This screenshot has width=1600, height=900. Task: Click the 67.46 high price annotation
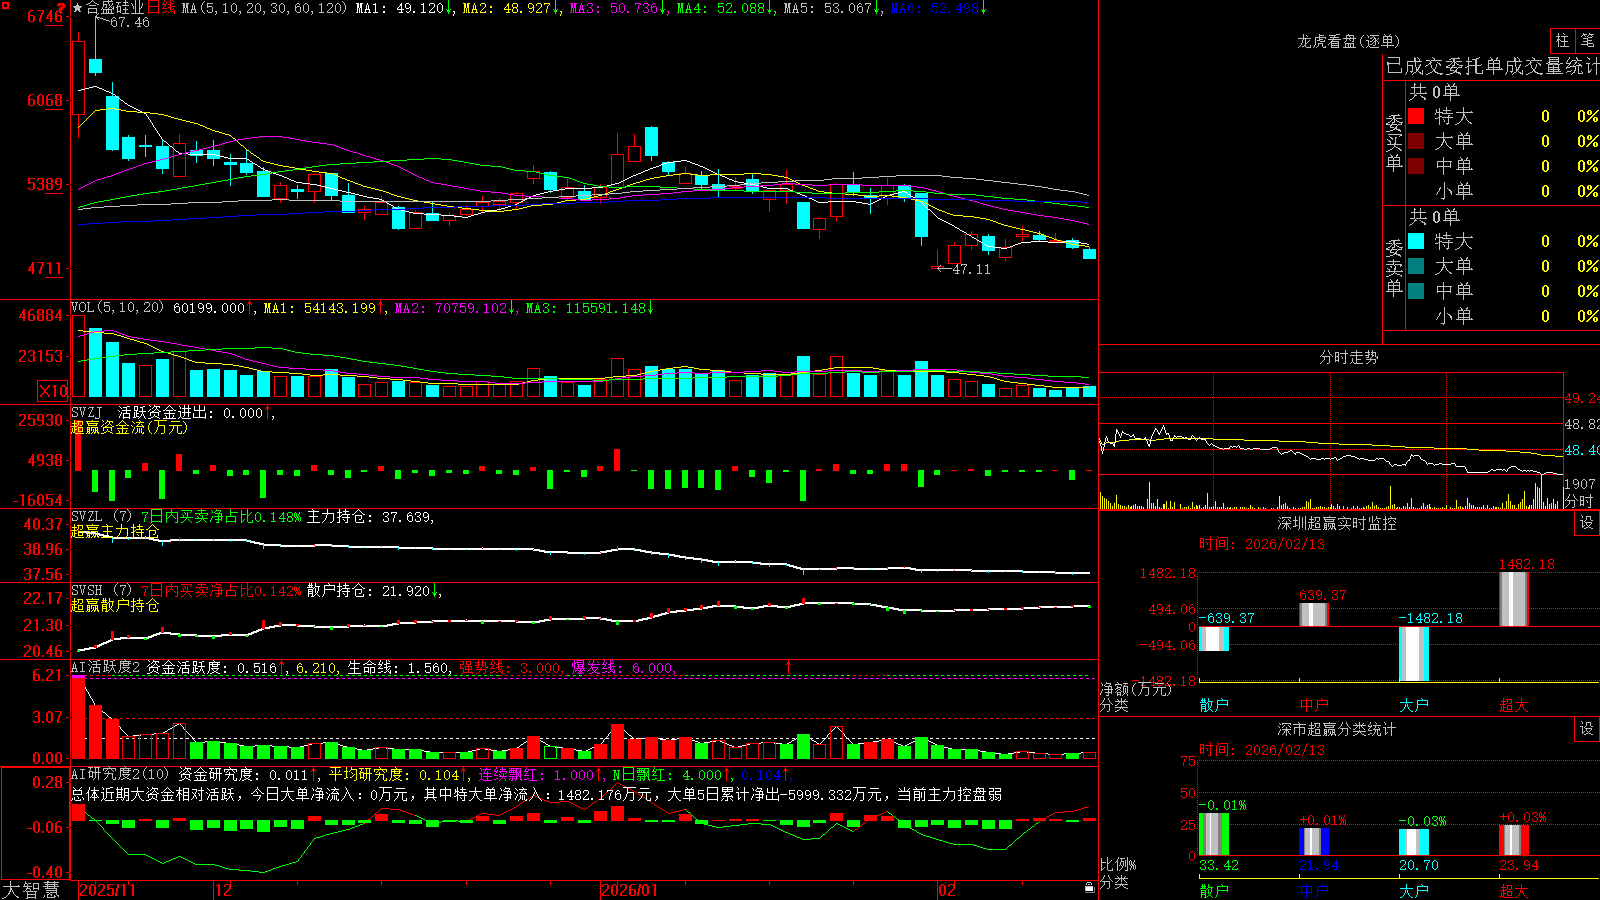(129, 22)
